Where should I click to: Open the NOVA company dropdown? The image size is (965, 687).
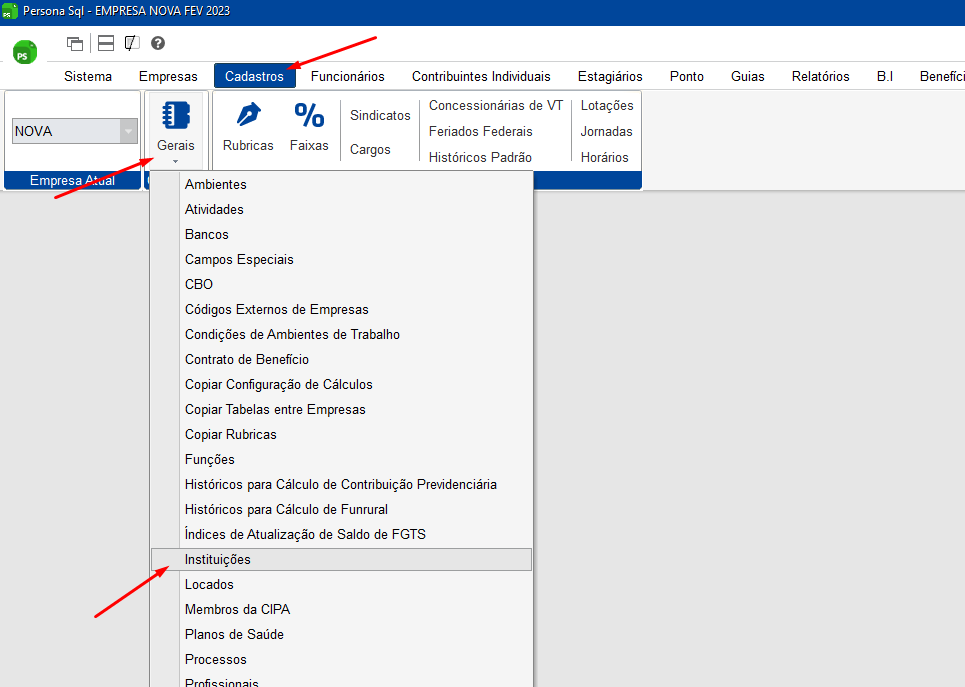pos(128,131)
